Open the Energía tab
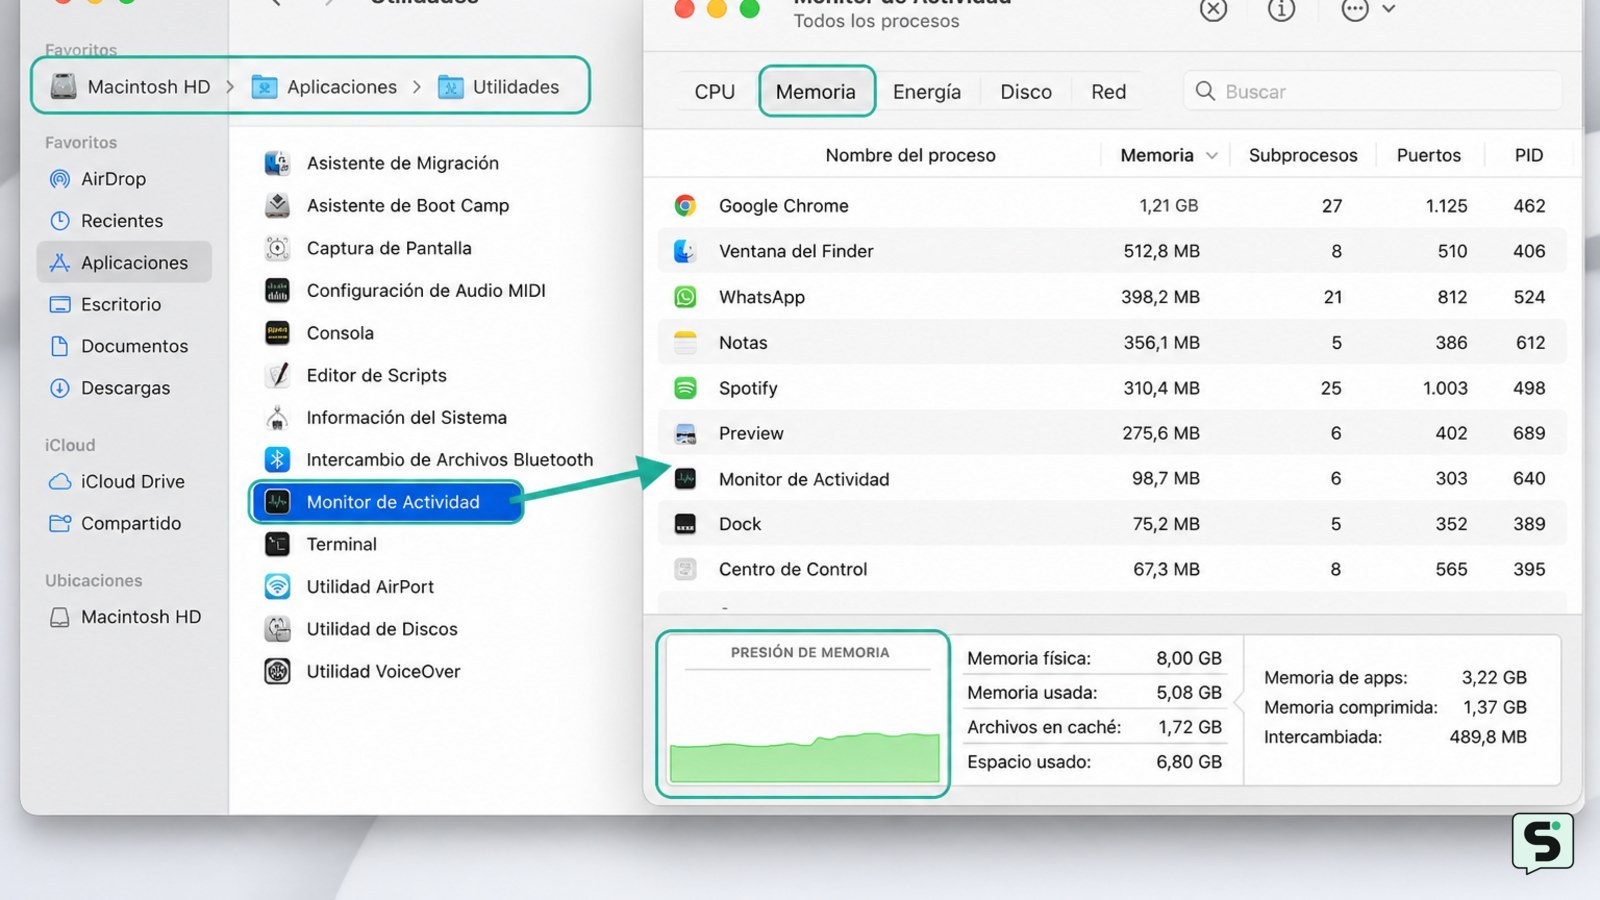This screenshot has height=900, width=1600. point(927,92)
